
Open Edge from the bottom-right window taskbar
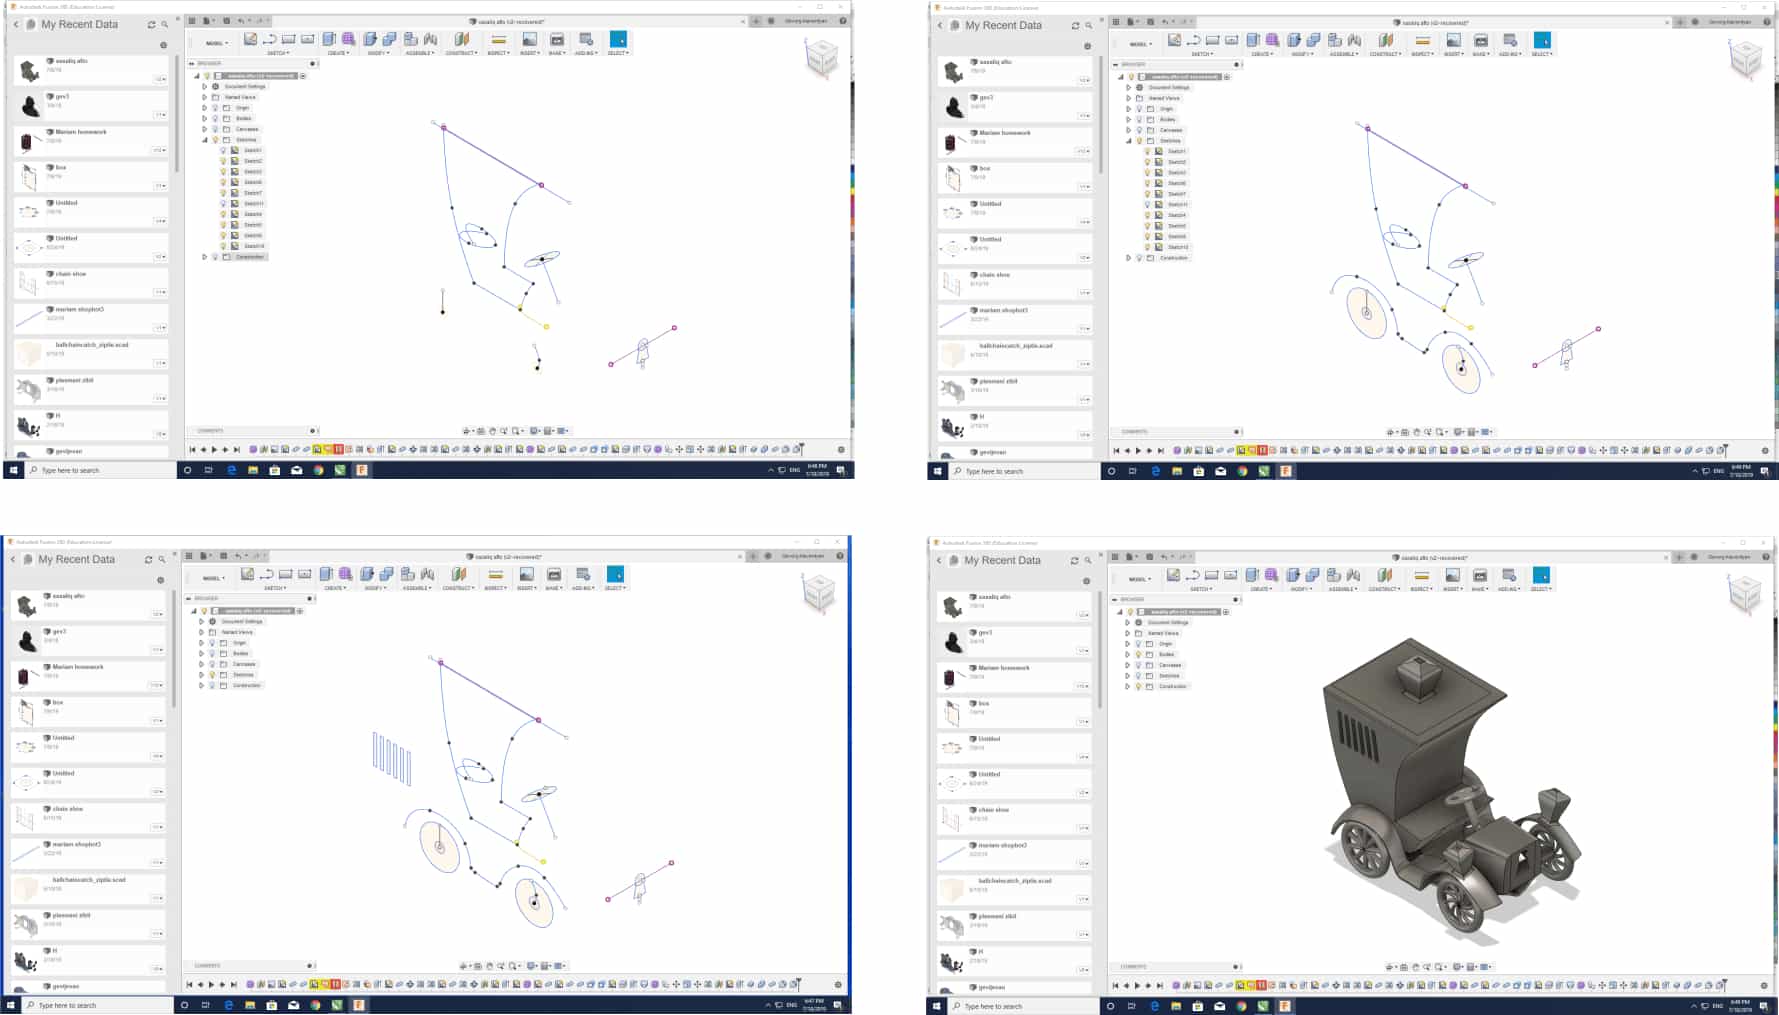(1154, 1005)
